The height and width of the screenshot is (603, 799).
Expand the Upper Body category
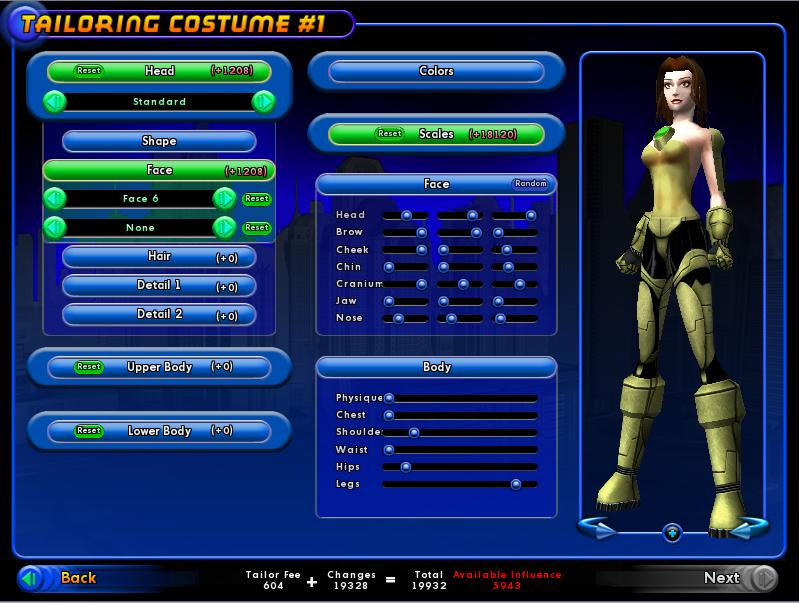tap(159, 367)
